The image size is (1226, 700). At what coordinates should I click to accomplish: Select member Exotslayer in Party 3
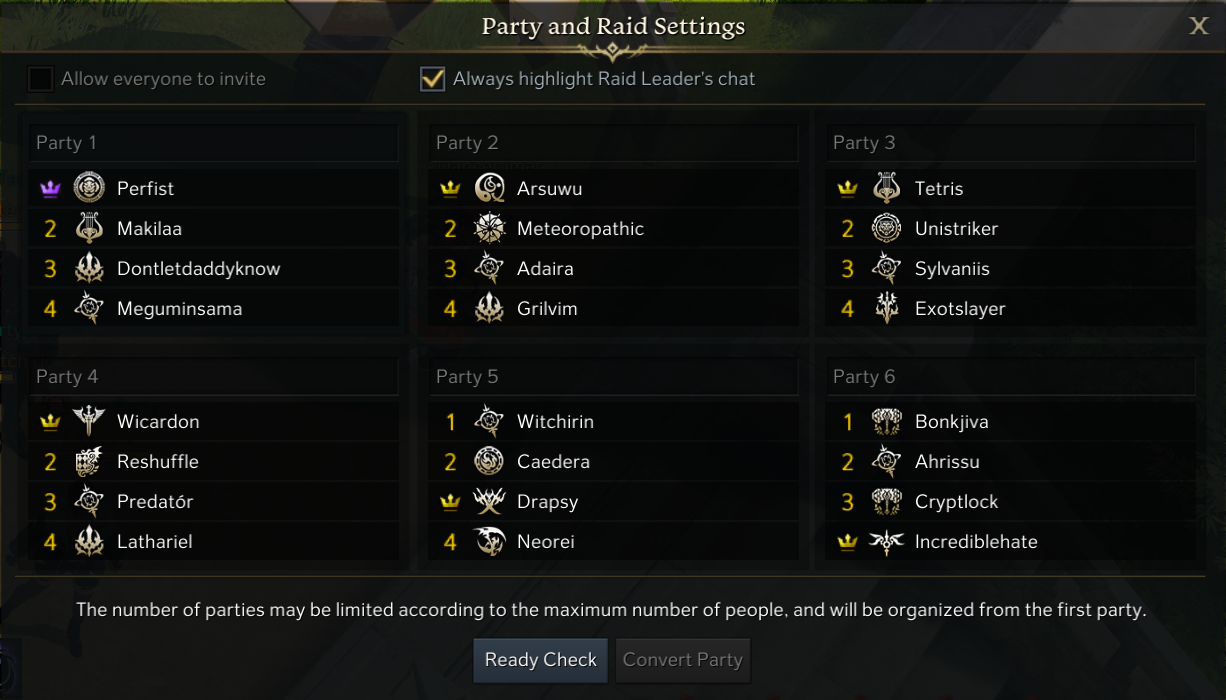960,309
